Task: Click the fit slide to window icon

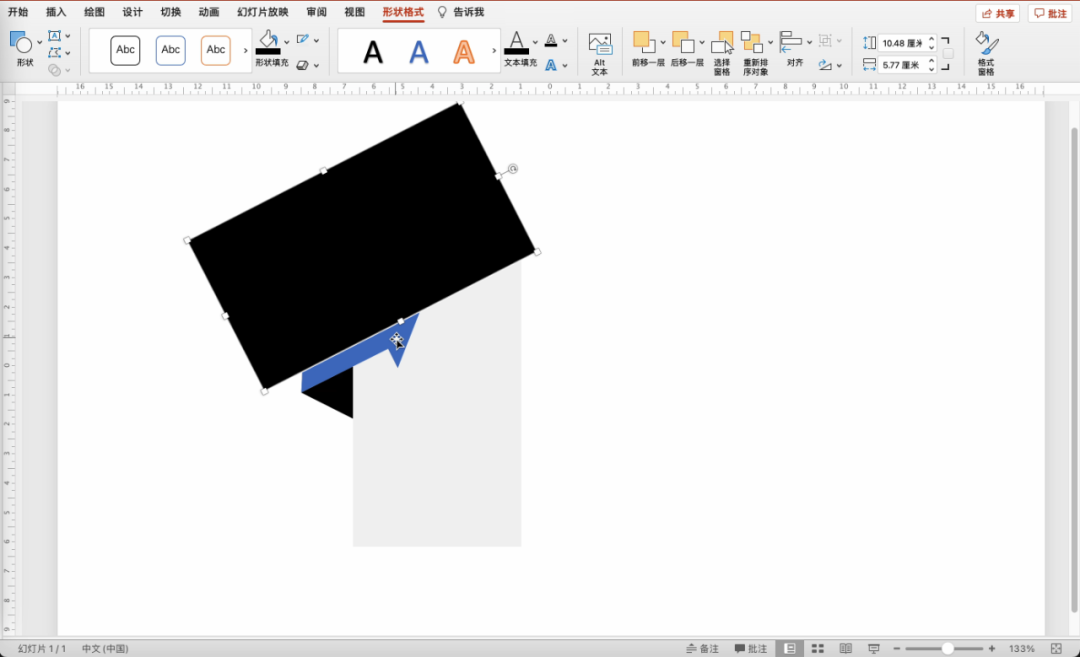Action: (x=1057, y=649)
